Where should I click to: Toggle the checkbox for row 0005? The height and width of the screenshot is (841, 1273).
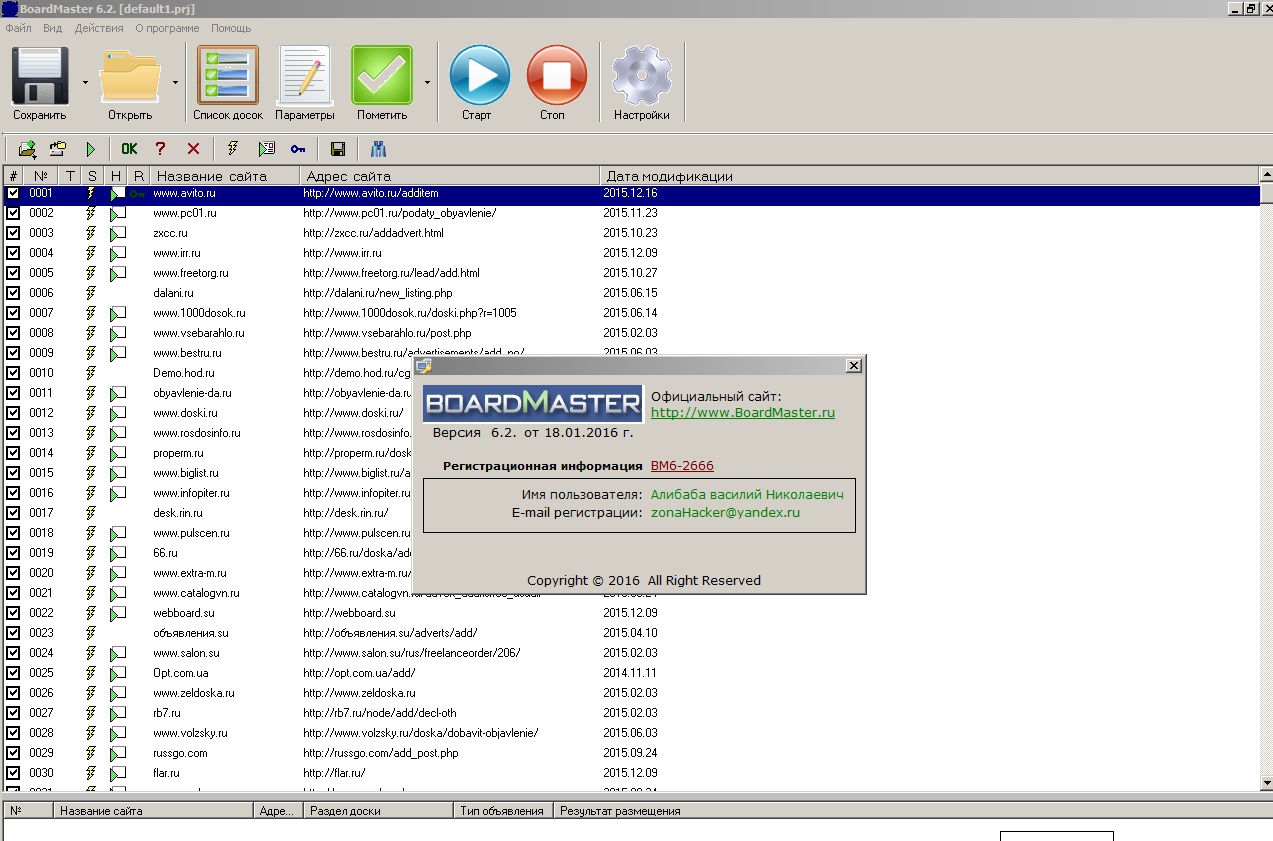[x=13, y=273]
